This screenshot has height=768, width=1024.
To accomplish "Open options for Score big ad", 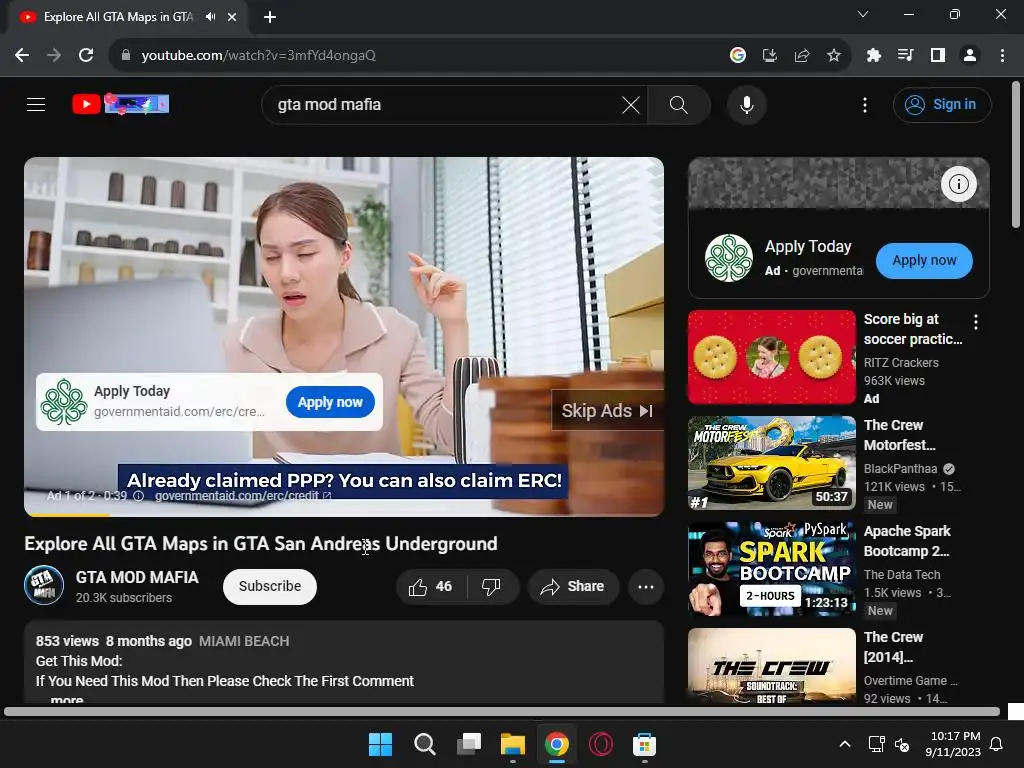I will pyautogui.click(x=976, y=321).
